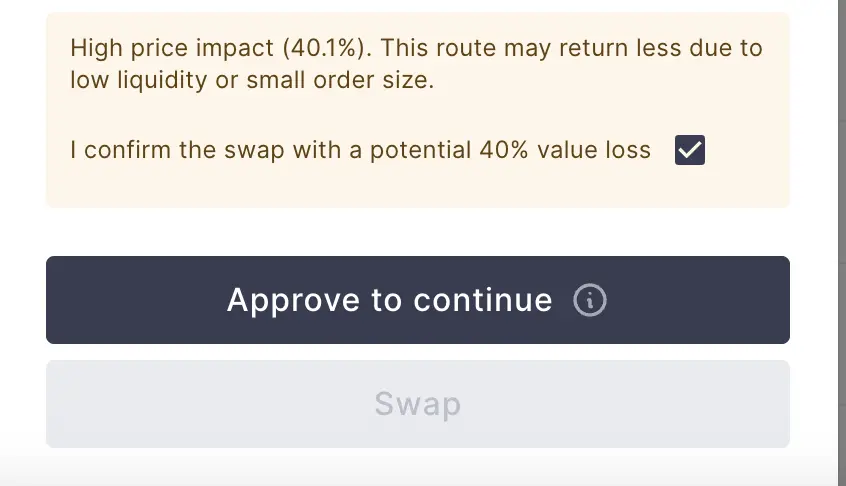Screen dimensions: 846x486
Task: Click the grey 'Swap' label text
Action: click(x=417, y=404)
